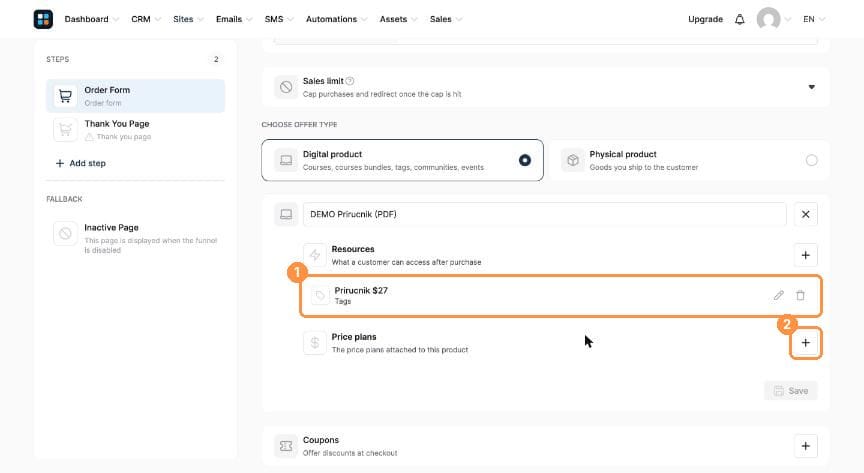864x473 pixels.
Task: Select the Thank You Page step
Action: 136,130
